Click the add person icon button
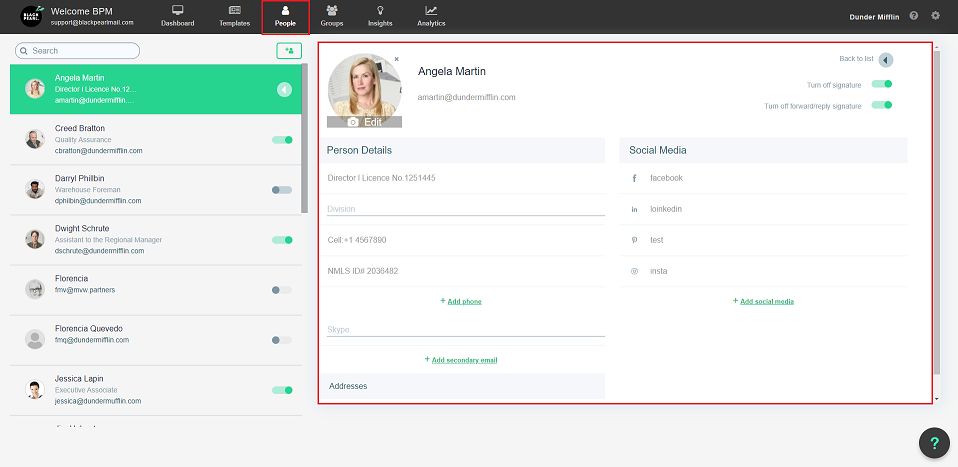The height and width of the screenshot is (467, 958). coord(289,50)
